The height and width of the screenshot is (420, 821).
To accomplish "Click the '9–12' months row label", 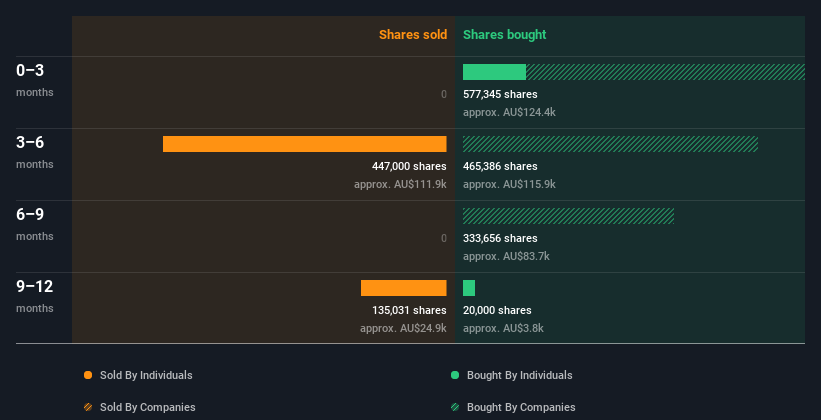I will 35,286.
